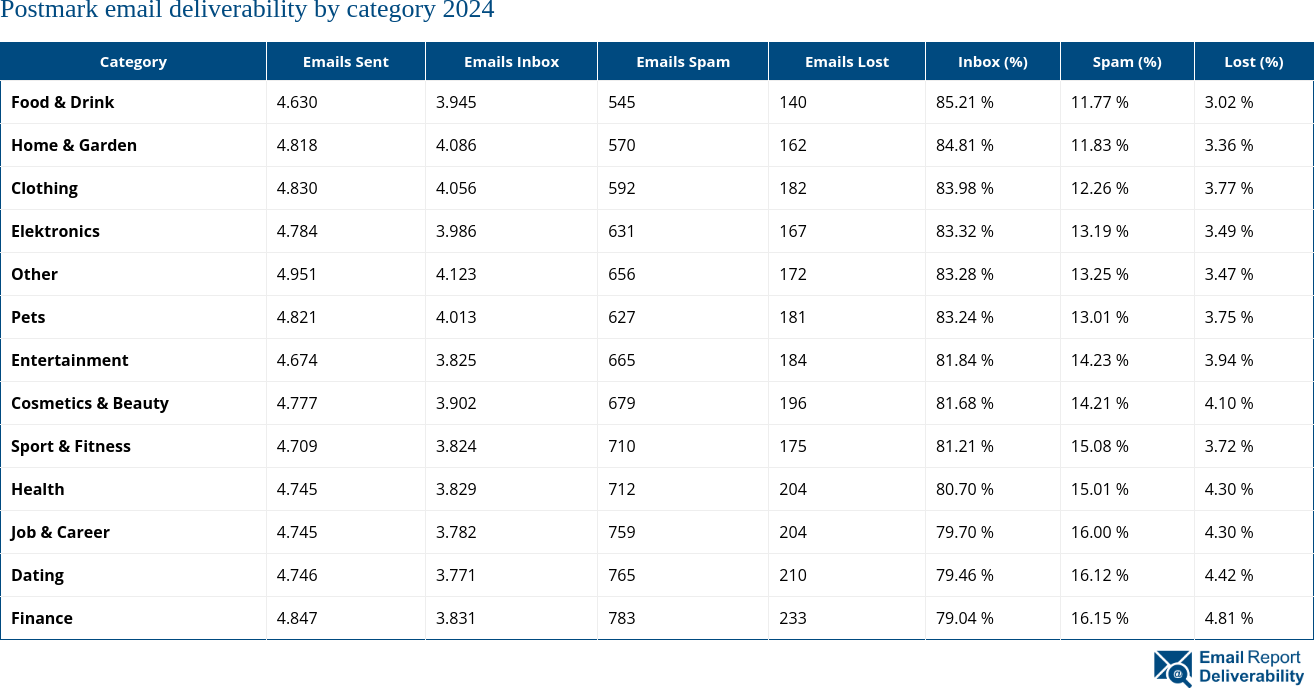Select the Health row lost value 204

(x=792, y=489)
